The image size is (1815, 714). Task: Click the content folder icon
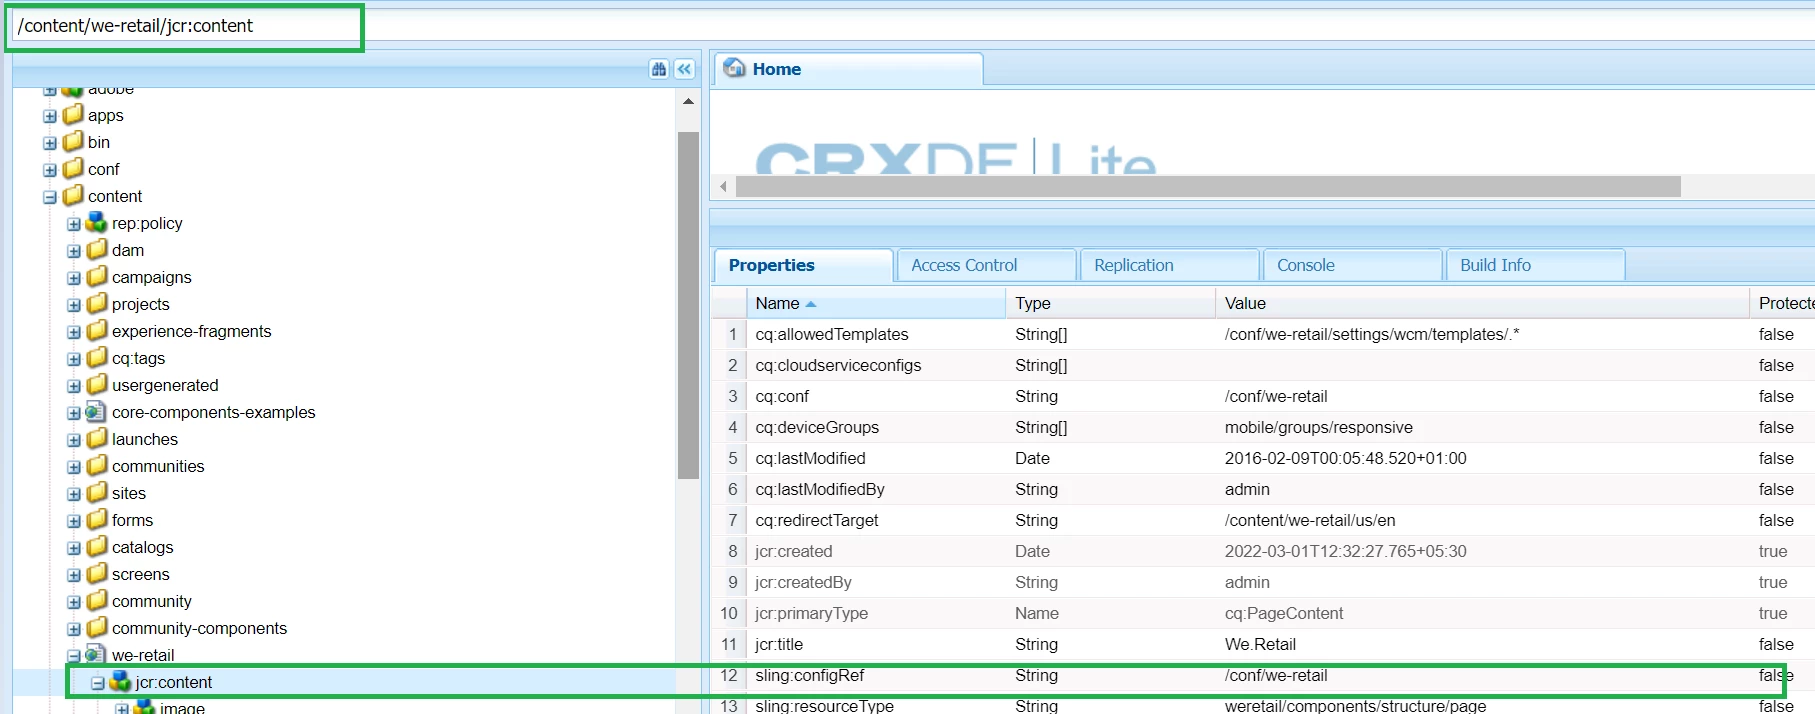73,195
